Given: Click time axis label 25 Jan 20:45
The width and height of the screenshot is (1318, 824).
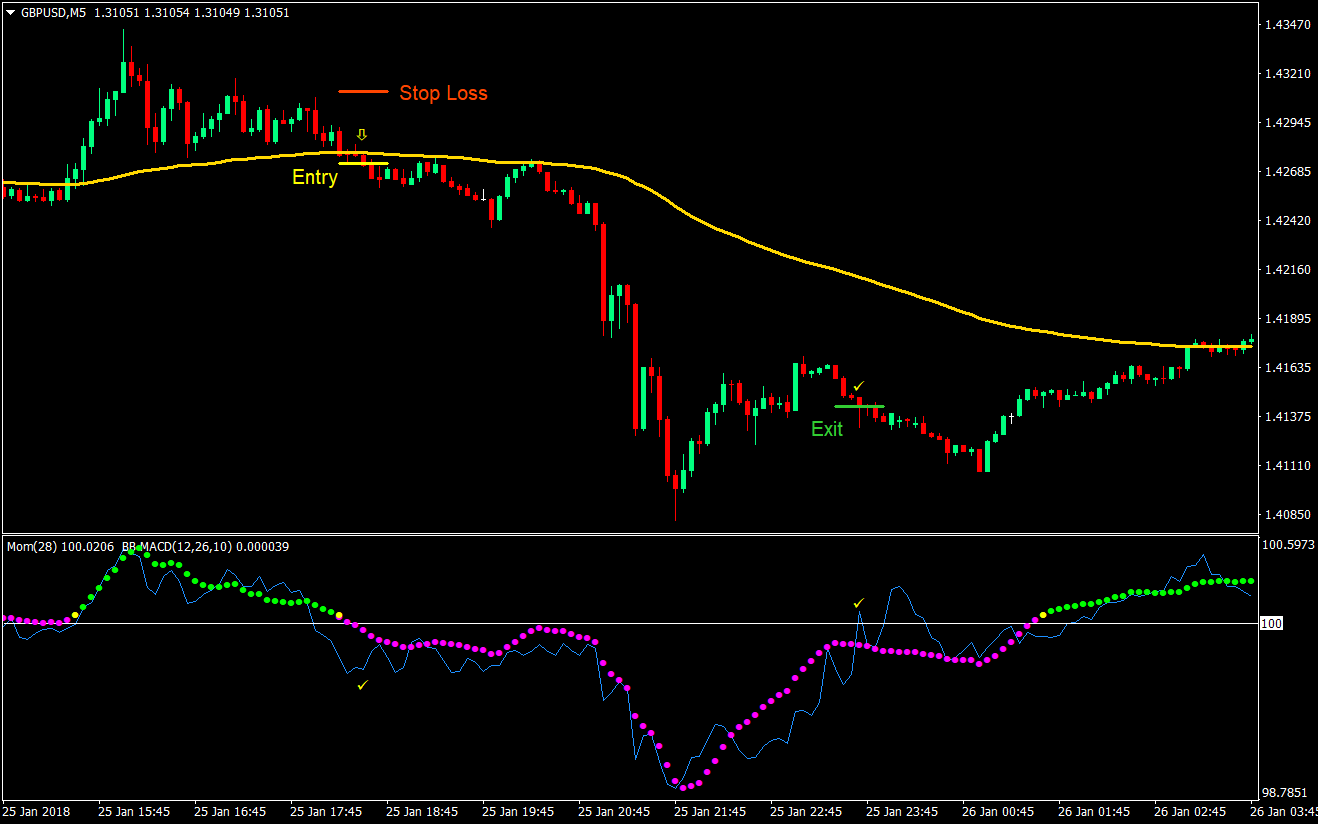Looking at the screenshot, I should click(614, 811).
